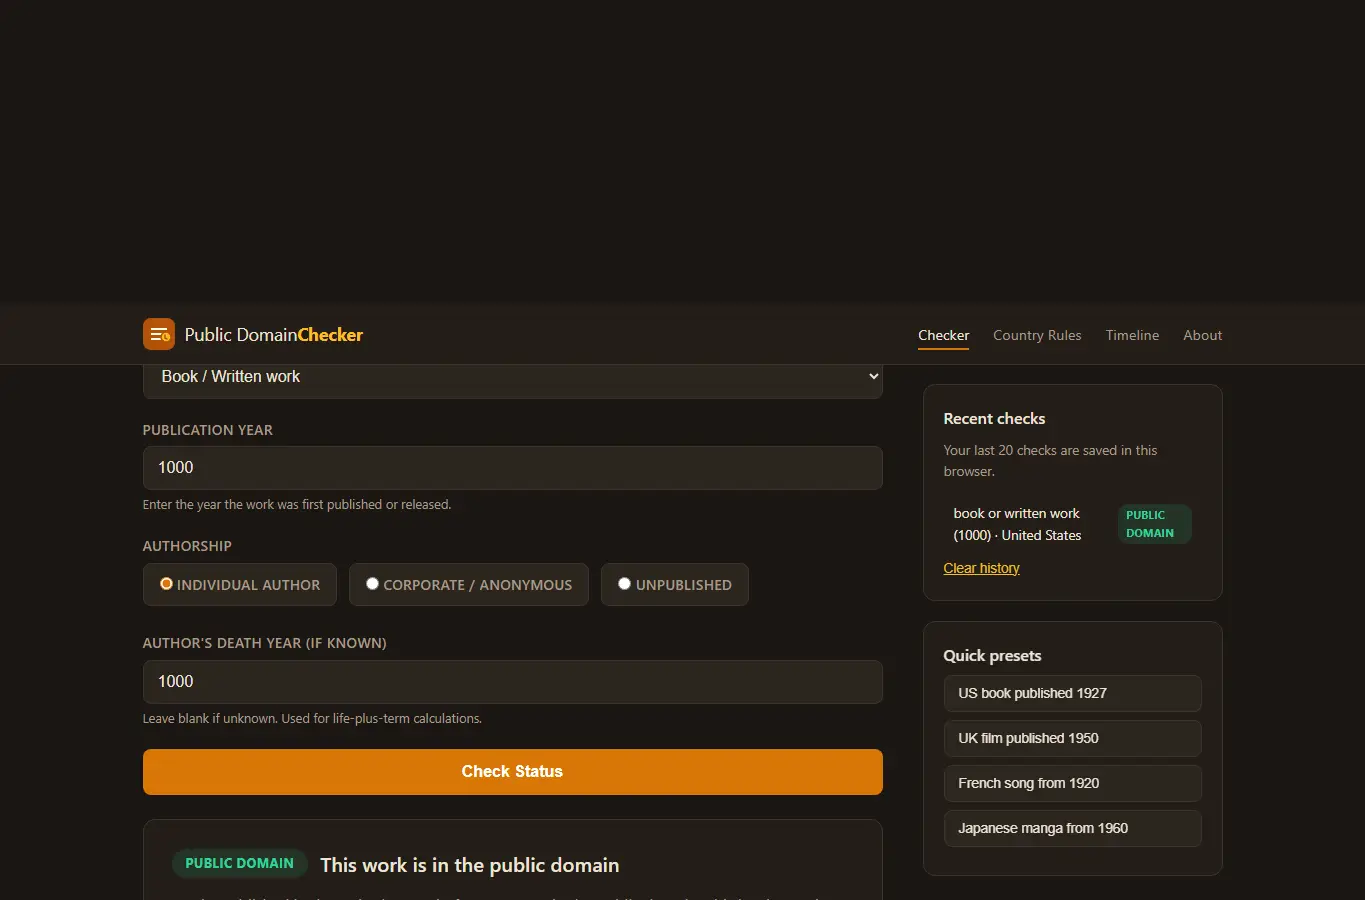Open the Timeline nav item

[1132, 335]
